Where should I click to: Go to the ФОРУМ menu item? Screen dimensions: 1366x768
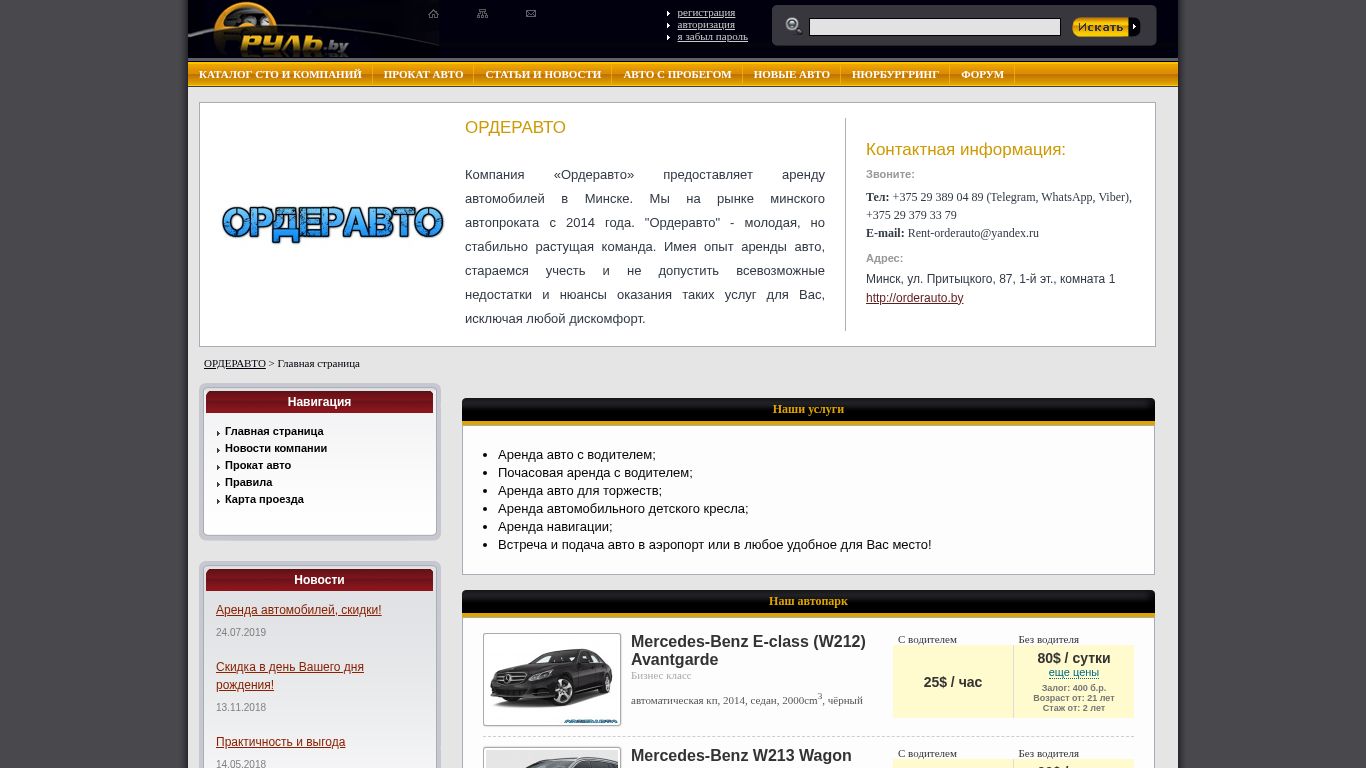click(x=982, y=74)
